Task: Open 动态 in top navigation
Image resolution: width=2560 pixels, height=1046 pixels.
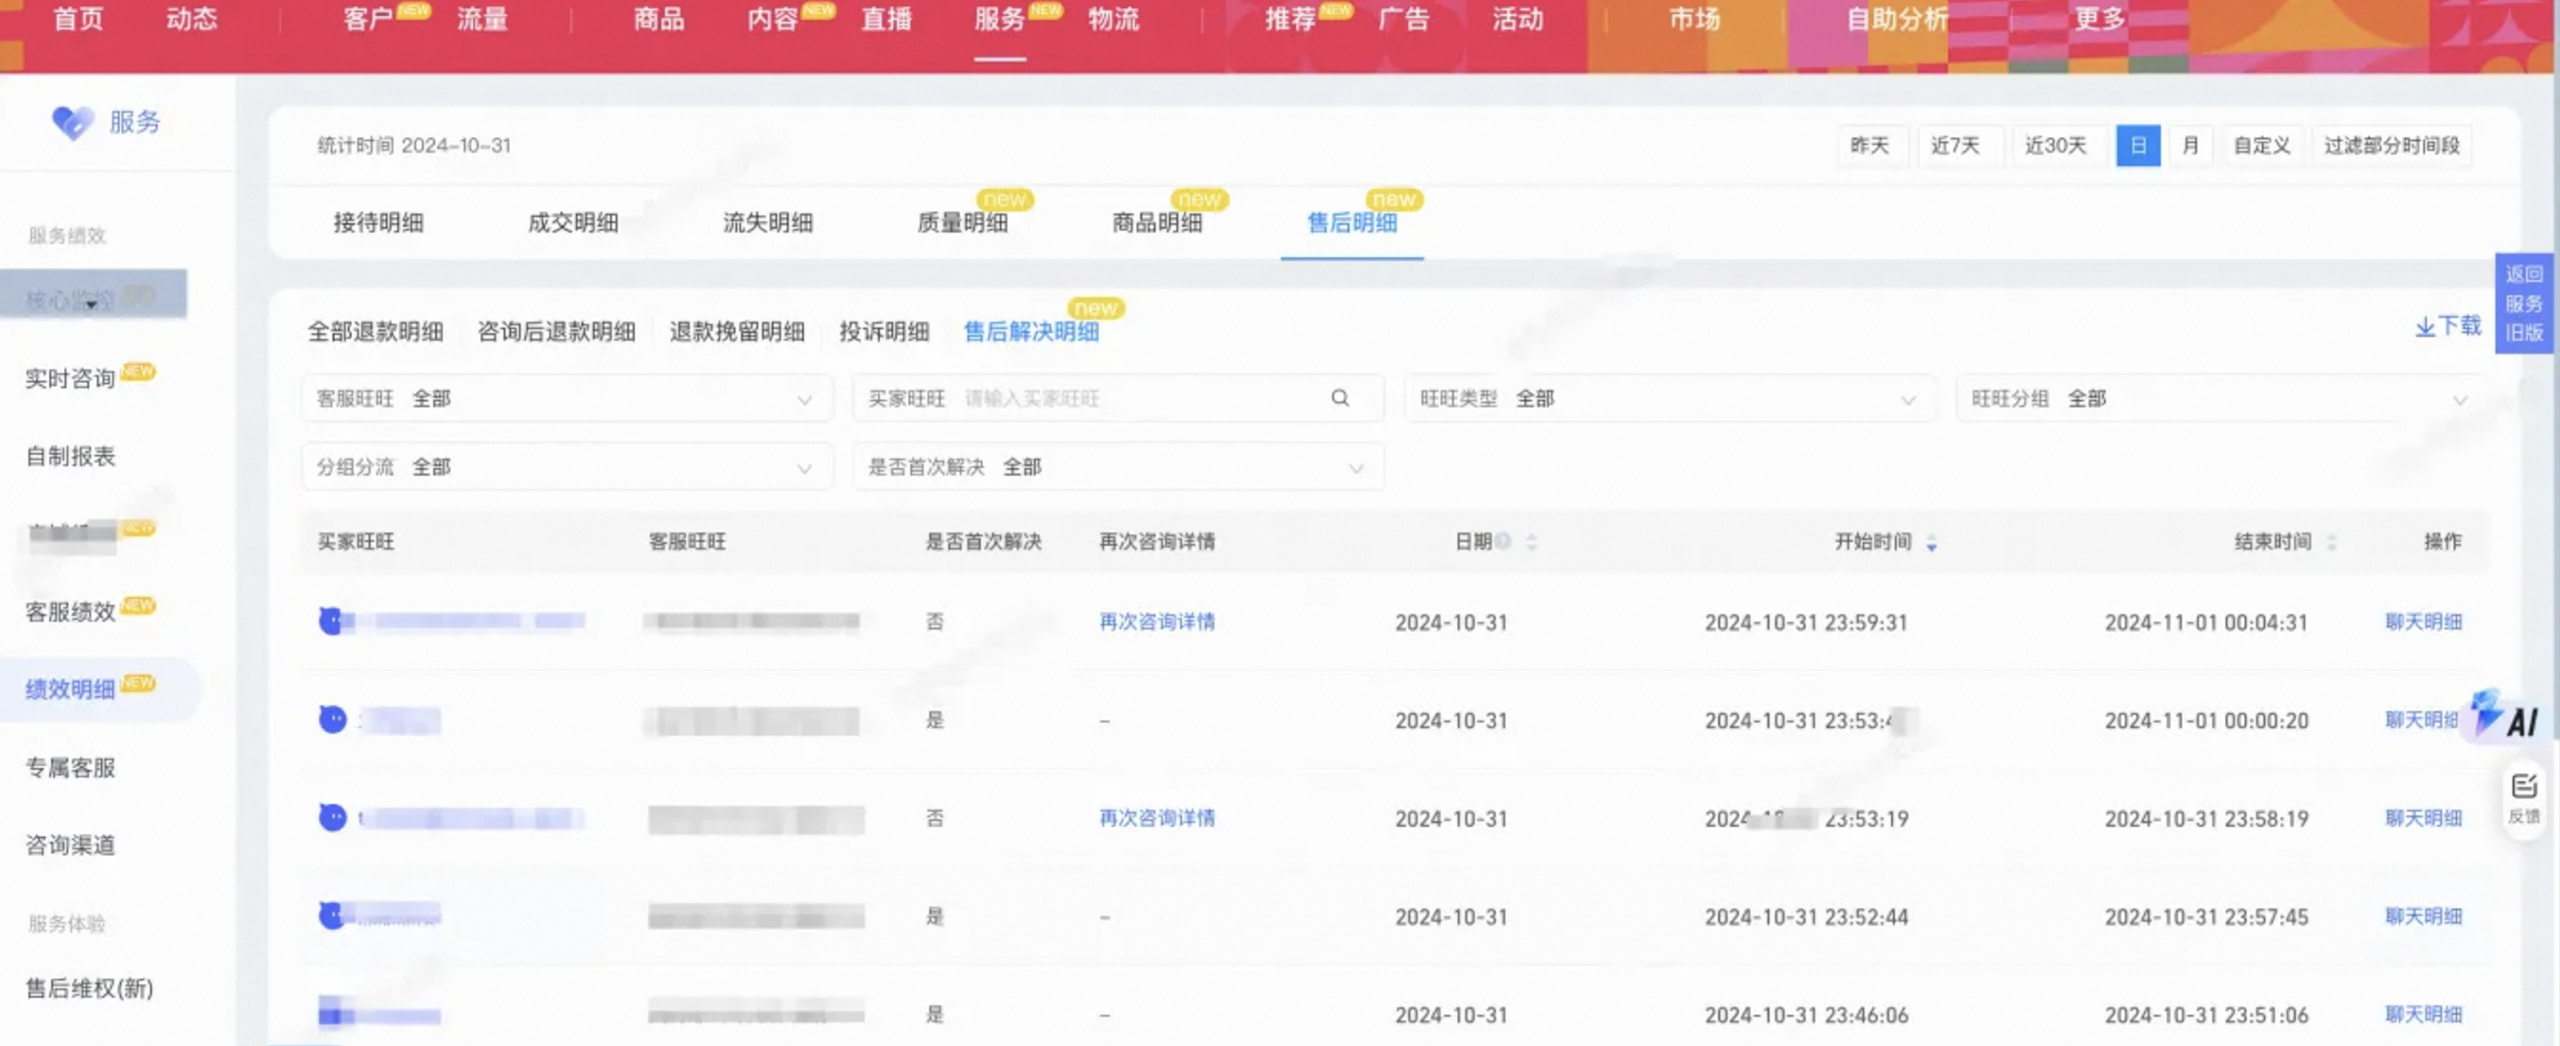Action: (191, 20)
